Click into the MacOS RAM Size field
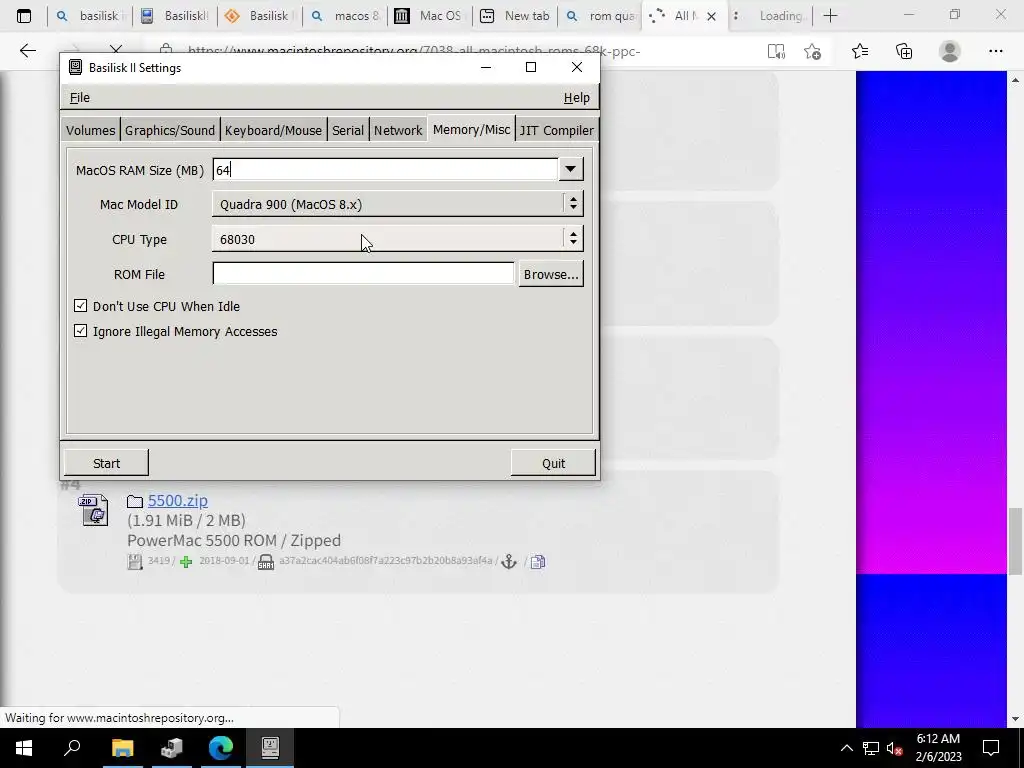 click(385, 170)
